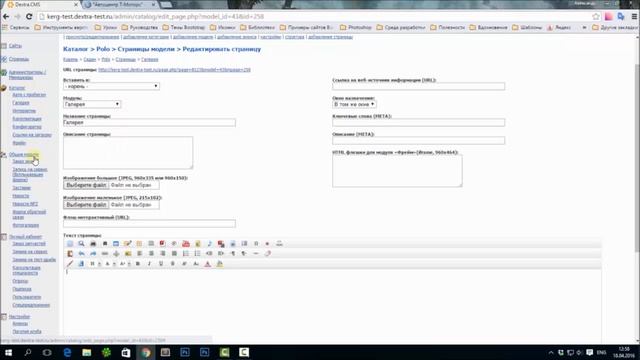The image size is (640, 360).
Task: Click the HTML iframe code textarea
Action: point(397,171)
